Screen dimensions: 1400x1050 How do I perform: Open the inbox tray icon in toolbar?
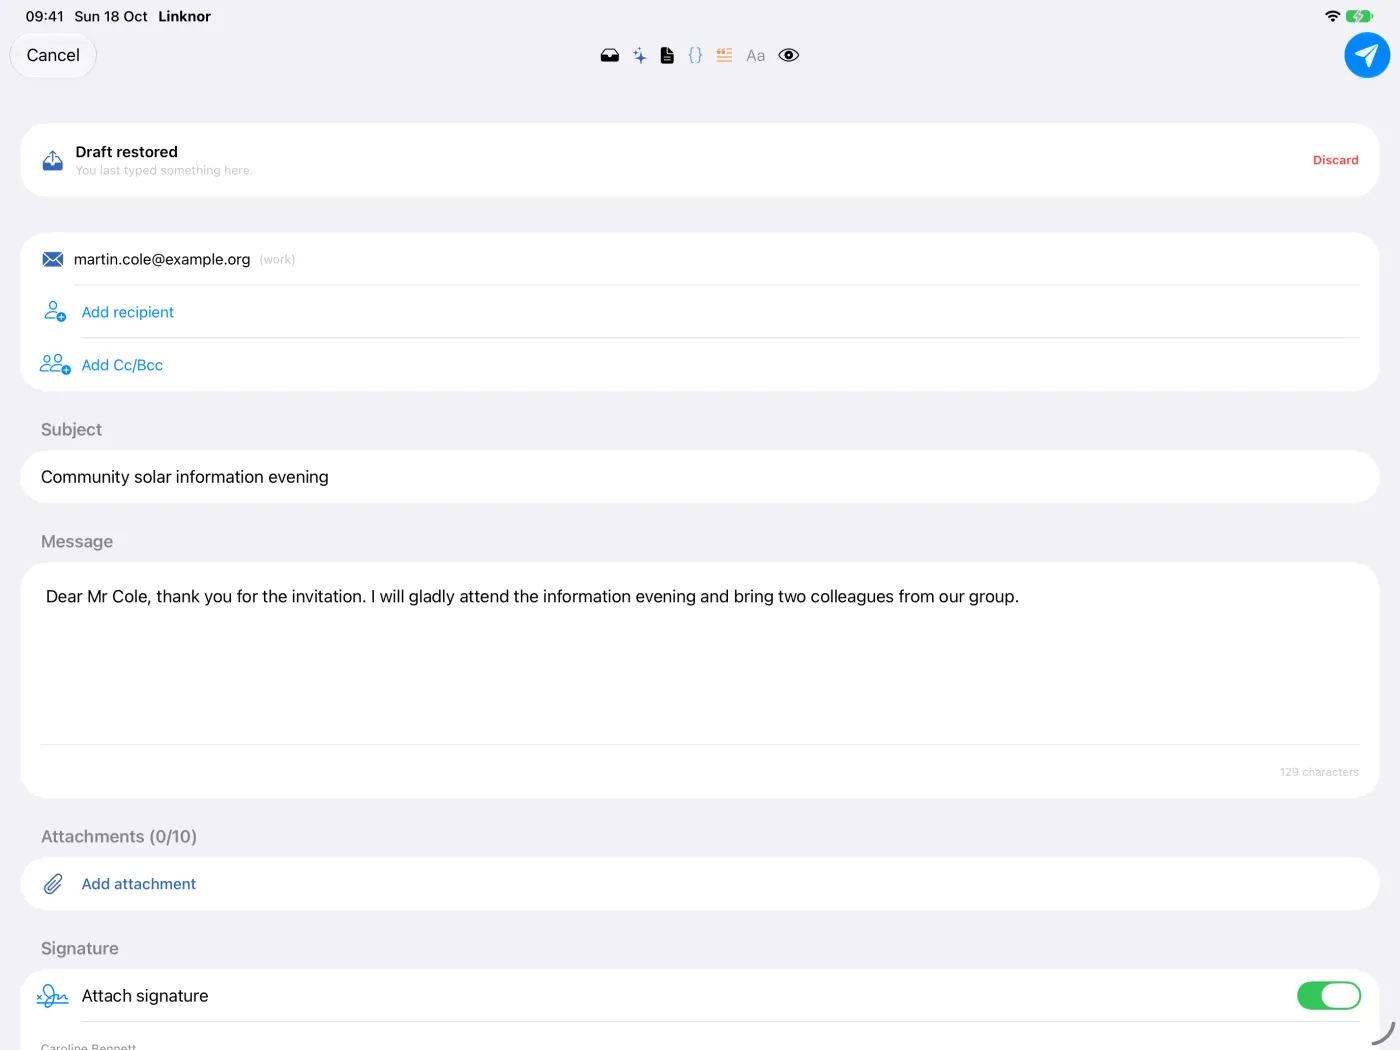tap(609, 56)
